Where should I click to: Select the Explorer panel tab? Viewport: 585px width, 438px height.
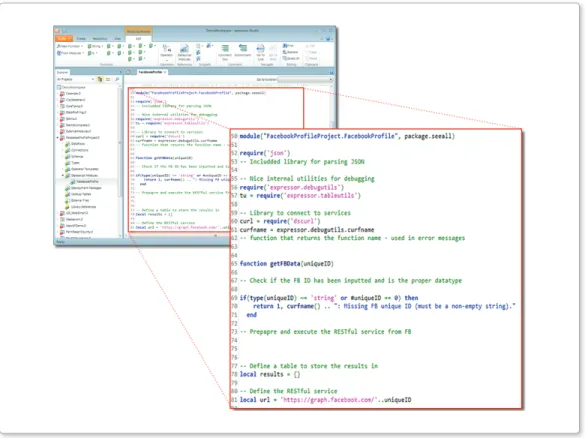(x=63, y=72)
